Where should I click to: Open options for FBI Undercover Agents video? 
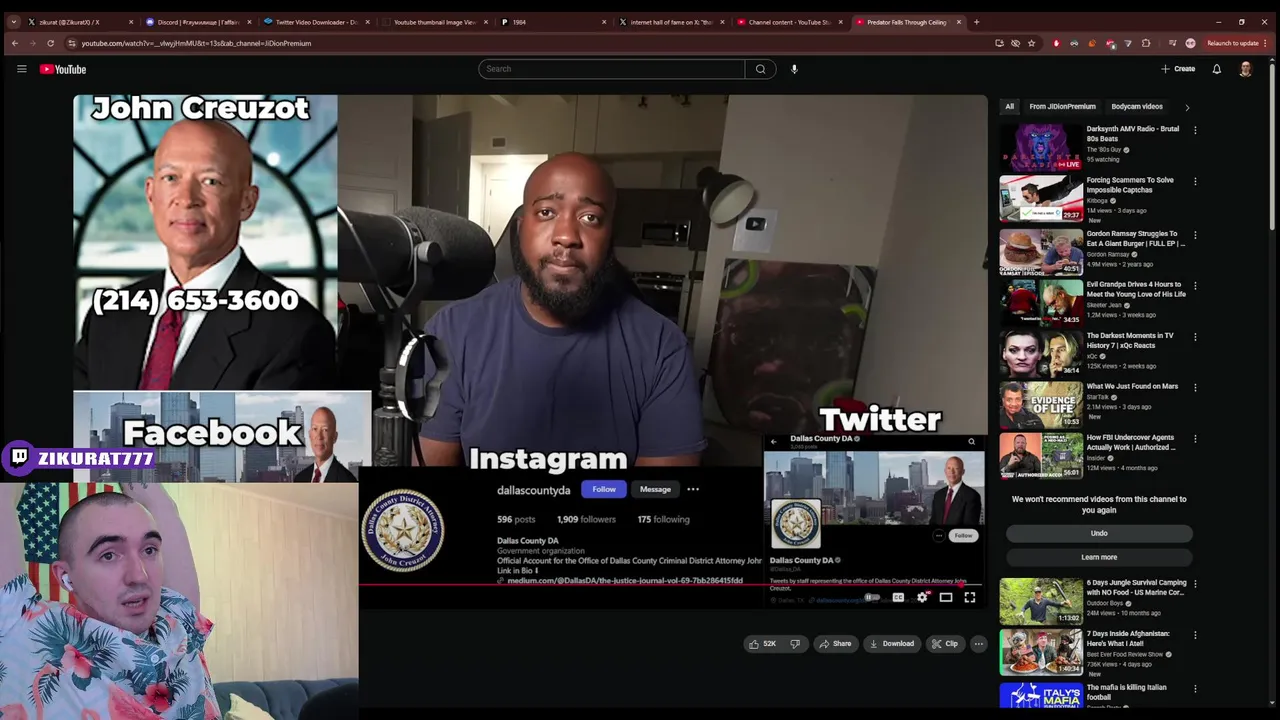click(1195, 439)
